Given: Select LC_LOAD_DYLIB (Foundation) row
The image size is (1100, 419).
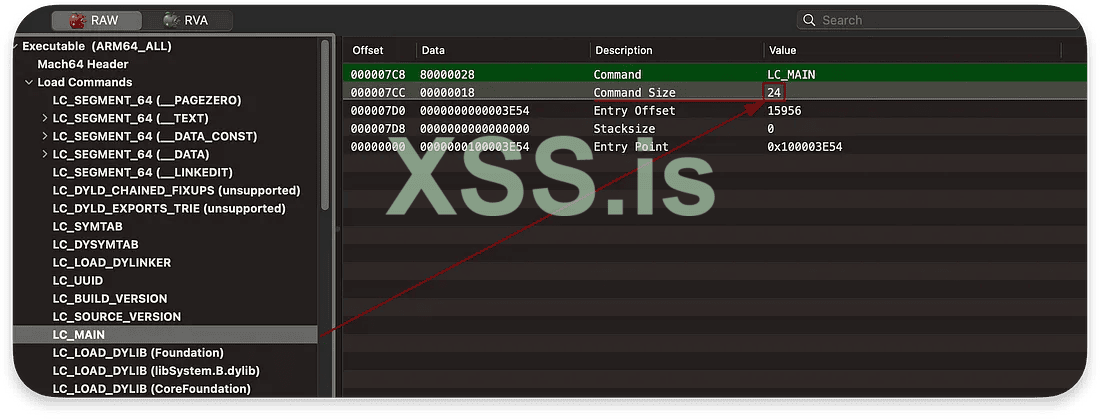Looking at the screenshot, I should coord(138,353).
